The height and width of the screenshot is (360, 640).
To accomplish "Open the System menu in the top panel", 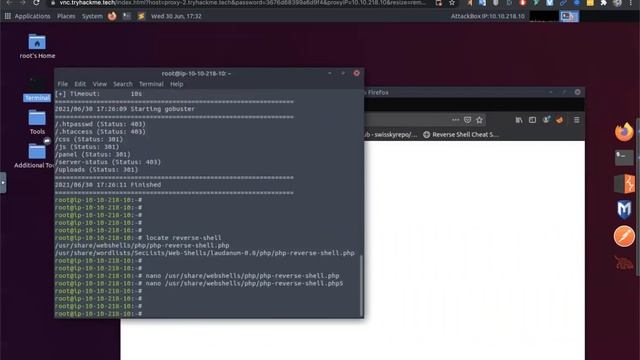I will 92,16.
